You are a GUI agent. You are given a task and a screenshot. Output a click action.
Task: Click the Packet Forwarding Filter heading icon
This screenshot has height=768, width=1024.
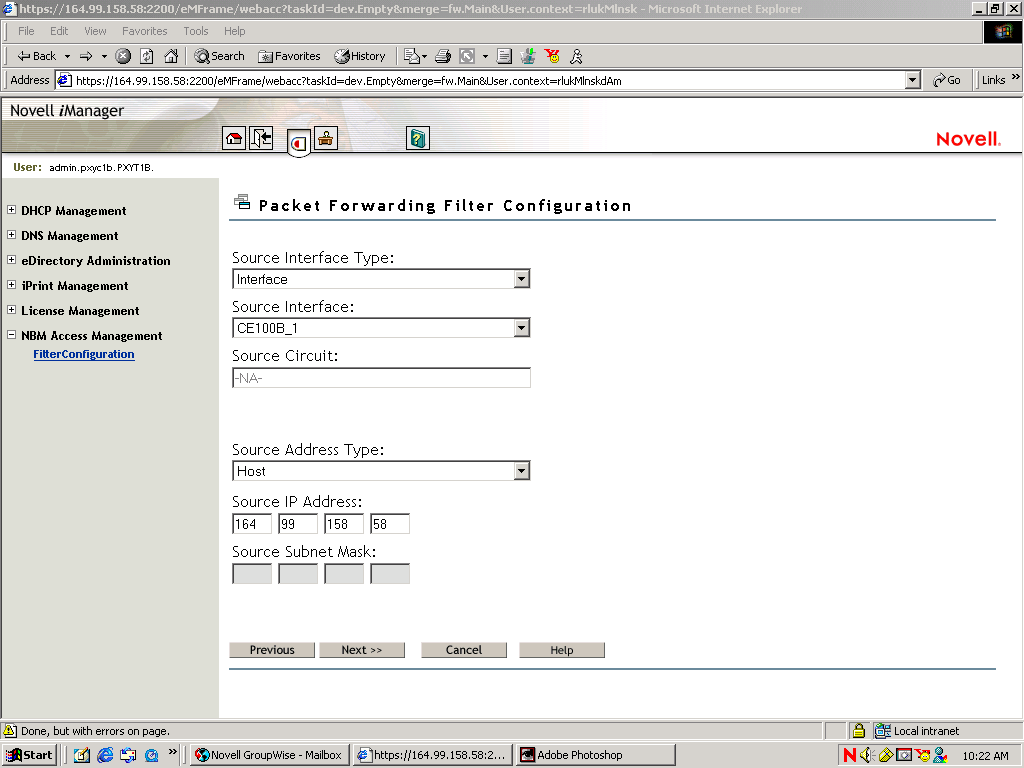point(242,202)
